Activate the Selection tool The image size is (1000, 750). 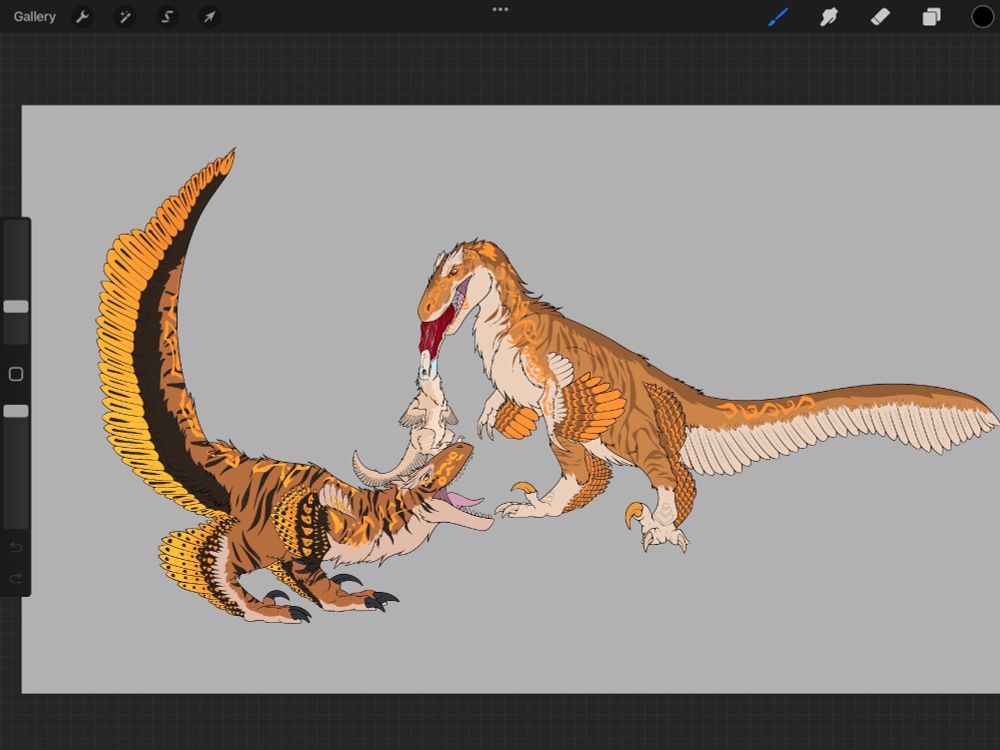(x=167, y=17)
